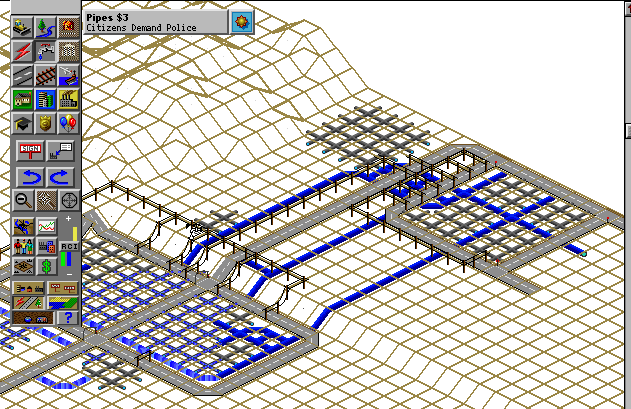Viewport: 631px width, 409px height.
Task: Open Help with the question mark button
Action: point(68,318)
